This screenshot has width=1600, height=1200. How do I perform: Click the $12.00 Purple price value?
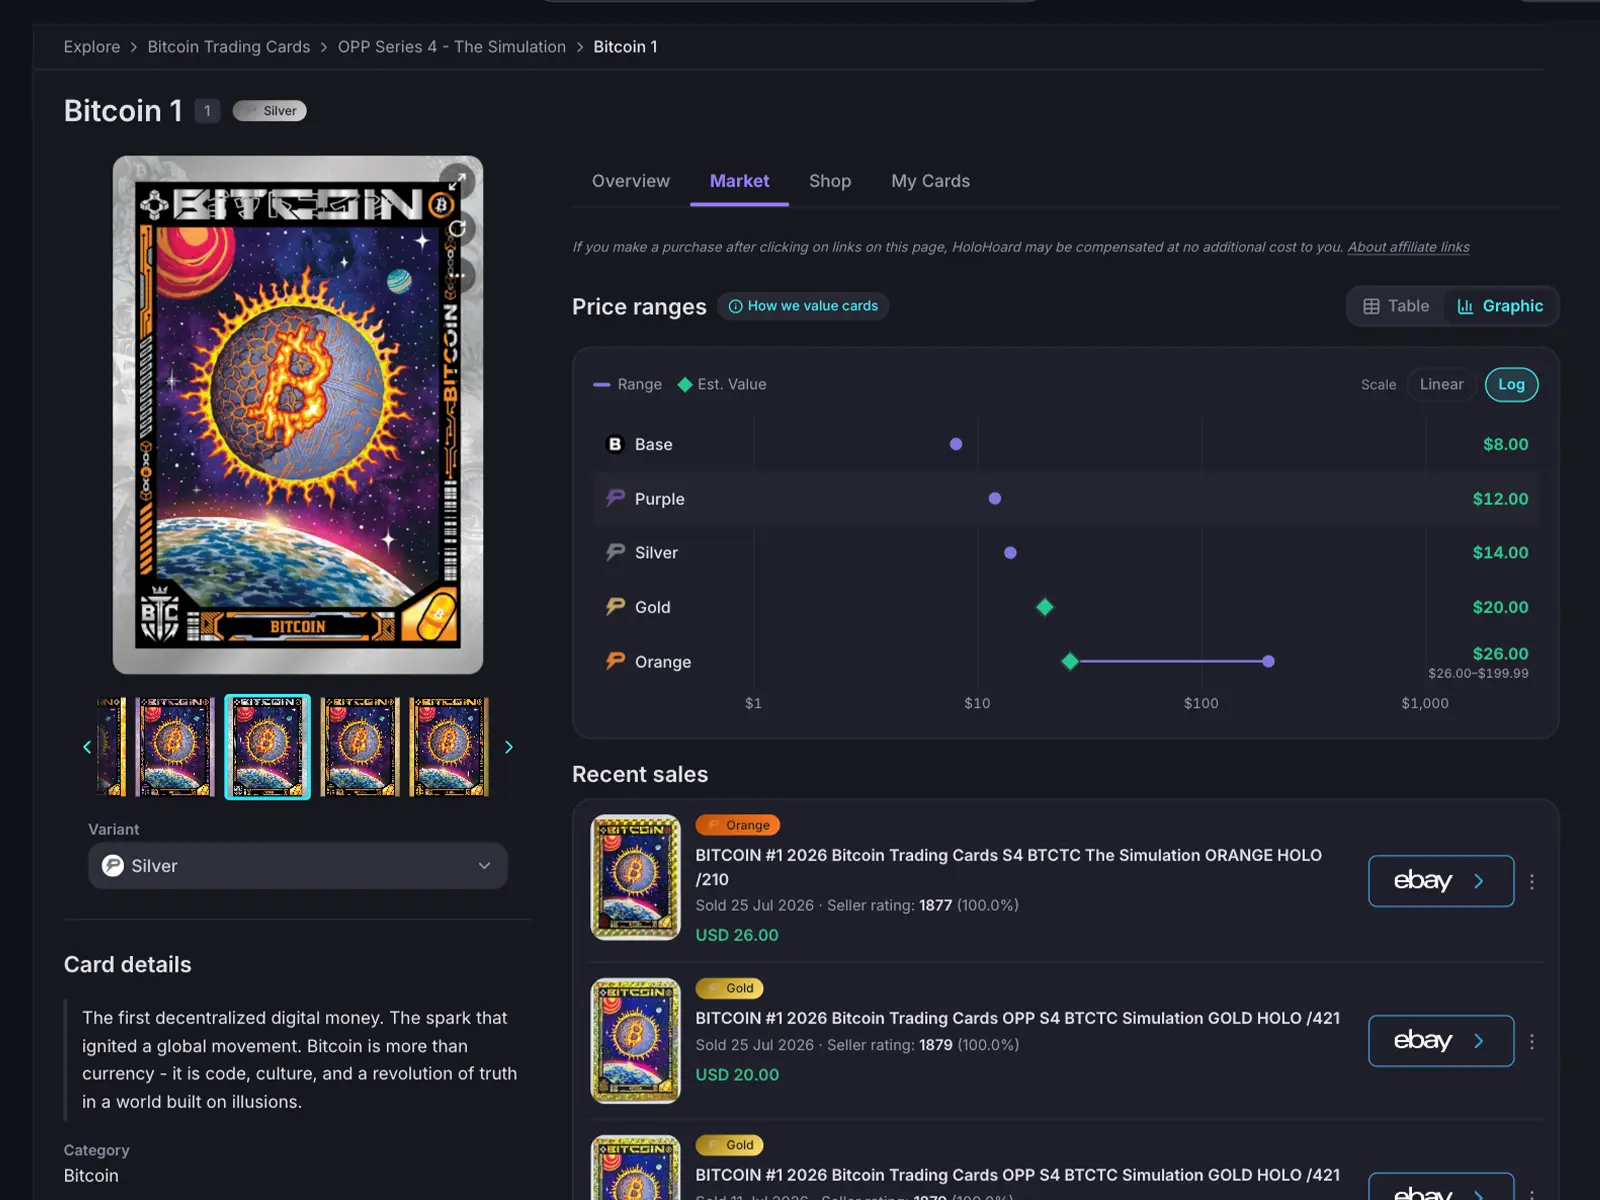[x=1500, y=498]
